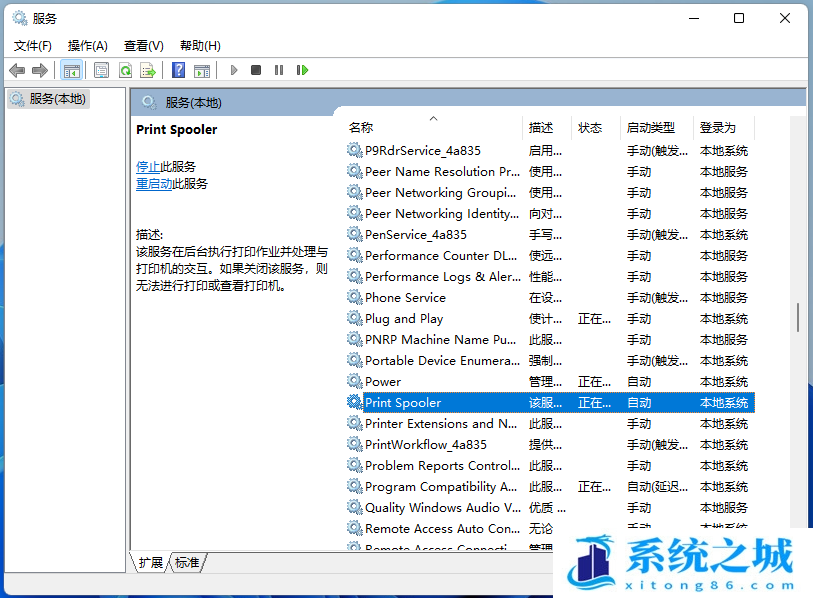Click the Start Service playback icon
The width and height of the screenshot is (813, 598).
[x=233, y=70]
